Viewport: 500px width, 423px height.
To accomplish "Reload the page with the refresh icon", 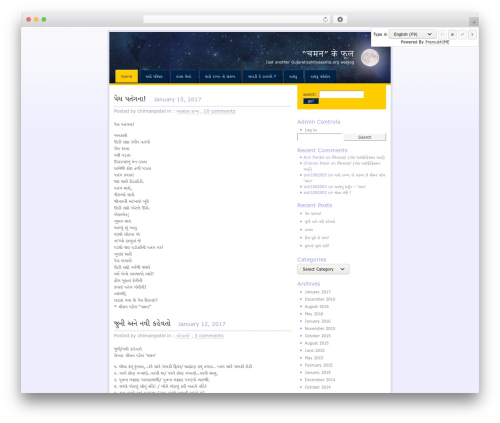I will (x=325, y=19).
